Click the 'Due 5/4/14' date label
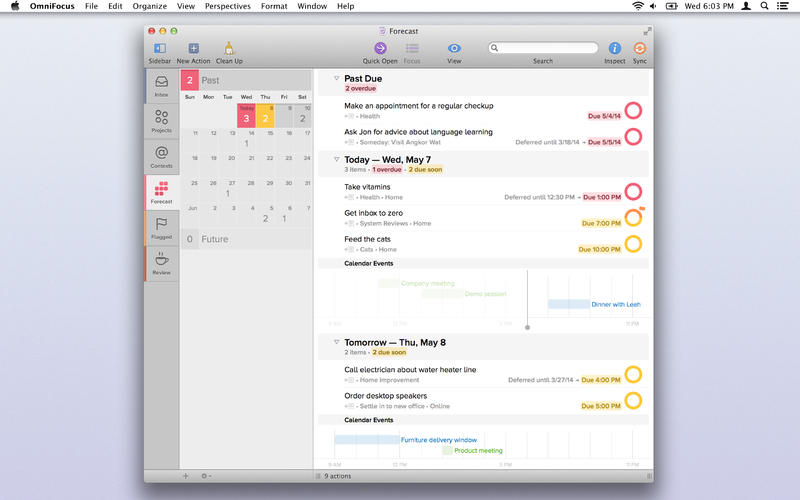The image size is (800, 500). click(x=604, y=116)
